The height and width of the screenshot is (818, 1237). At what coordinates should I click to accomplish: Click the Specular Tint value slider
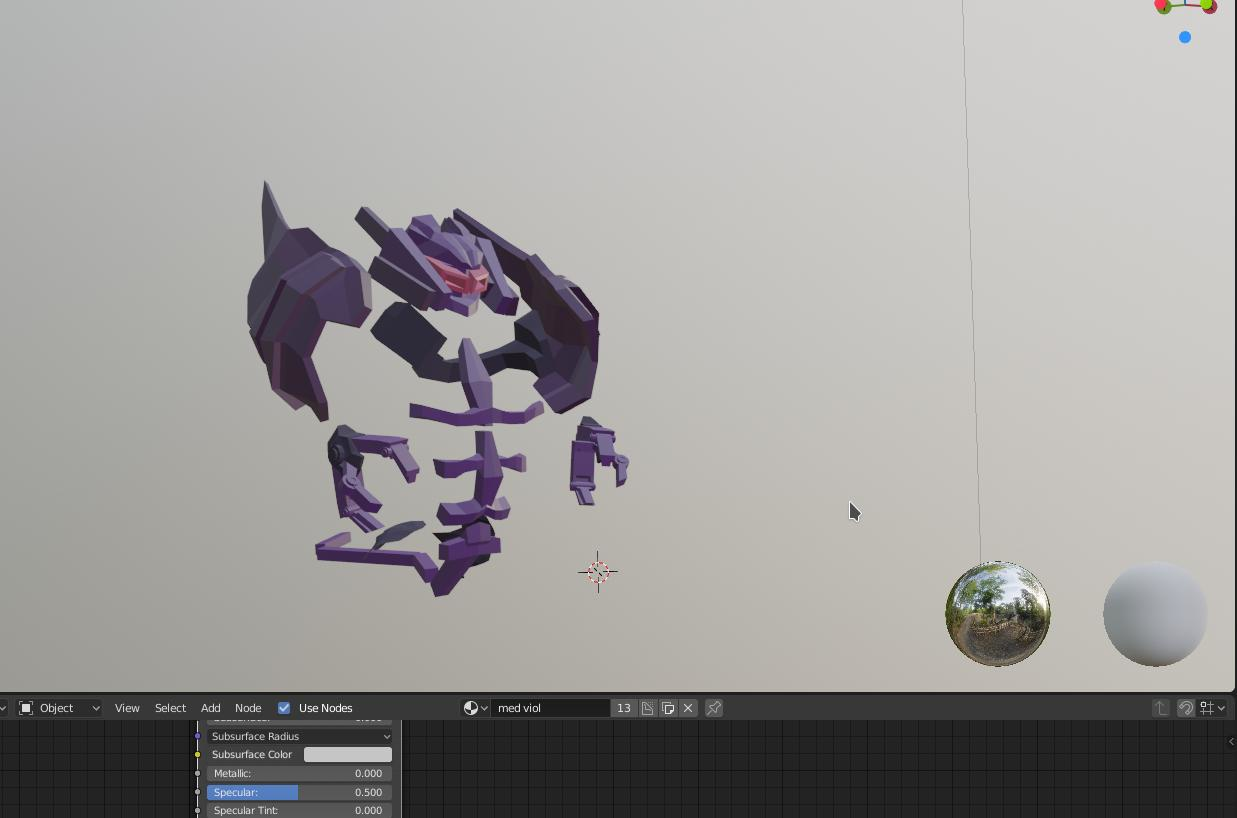(300, 810)
